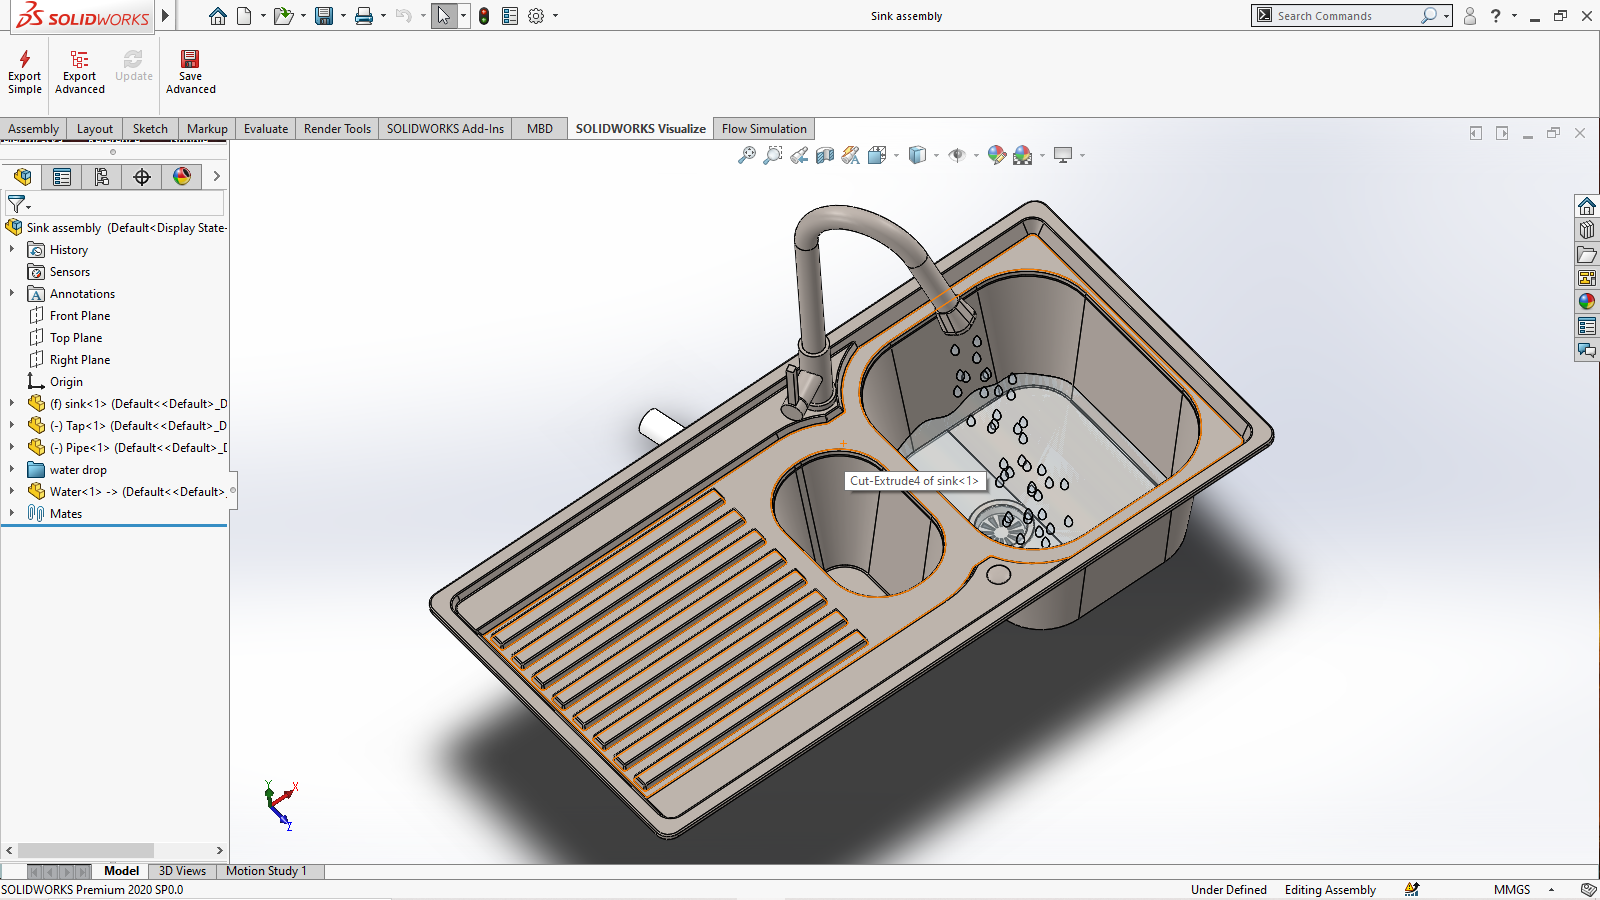
Task: Click the Save Advanced button
Action: [190, 72]
